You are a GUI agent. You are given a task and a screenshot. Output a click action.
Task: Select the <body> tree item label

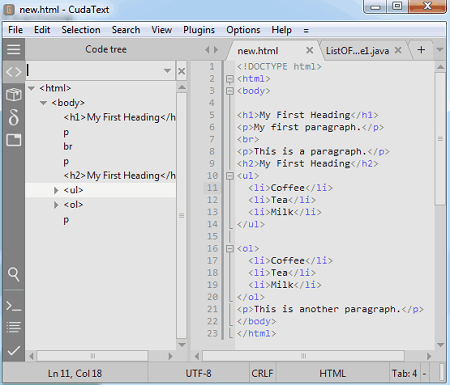tap(68, 103)
